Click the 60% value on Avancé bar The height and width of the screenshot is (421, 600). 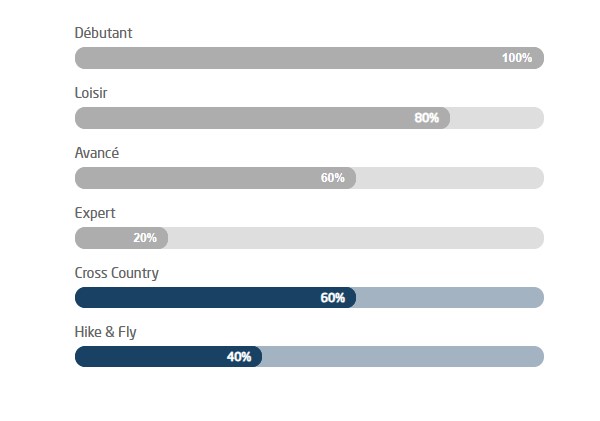[333, 178]
